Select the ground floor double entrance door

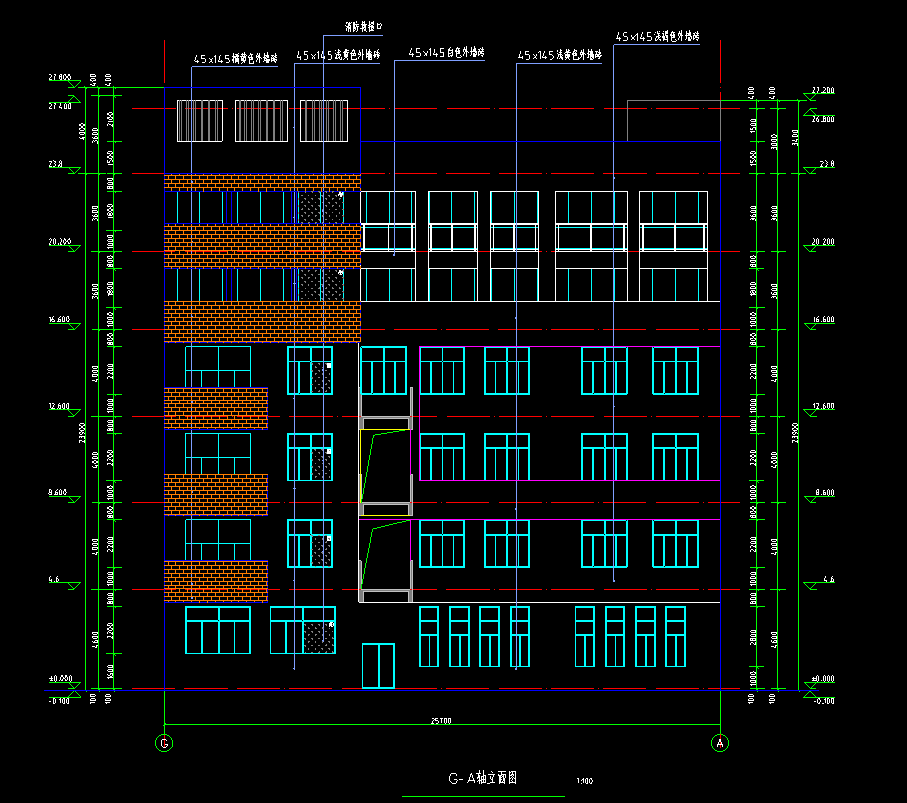(x=378, y=666)
